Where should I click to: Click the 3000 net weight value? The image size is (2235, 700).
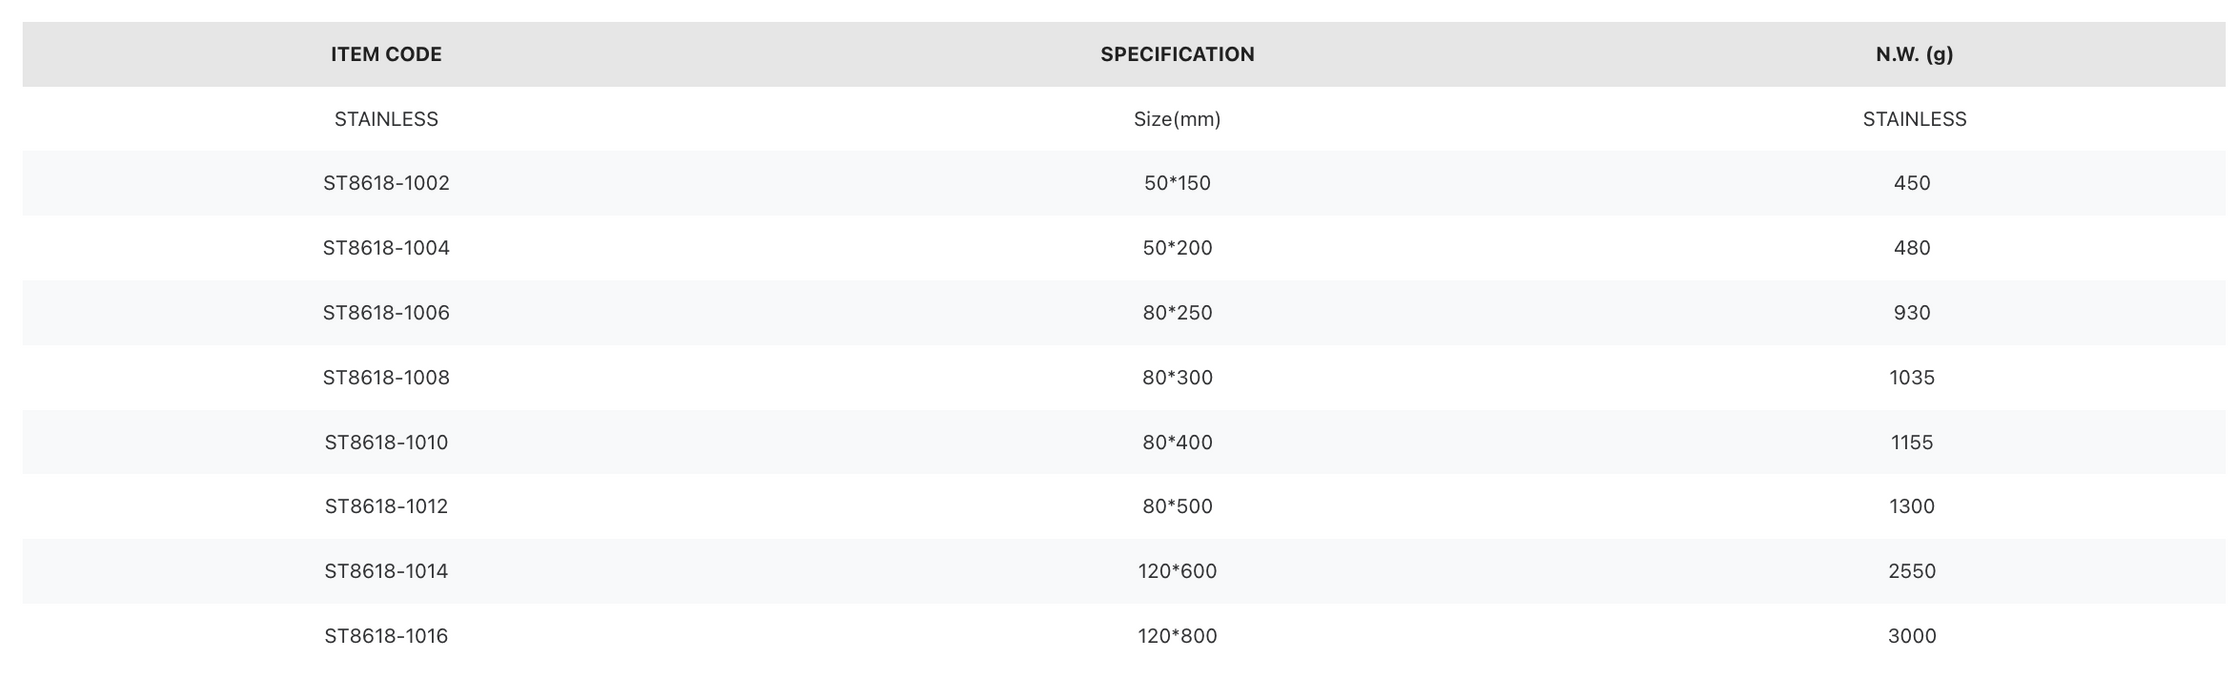[x=1912, y=636]
